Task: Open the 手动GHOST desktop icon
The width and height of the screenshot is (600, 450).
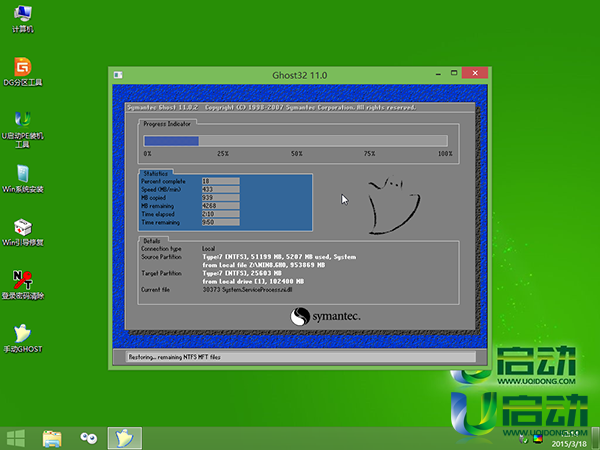Action: 23,339
